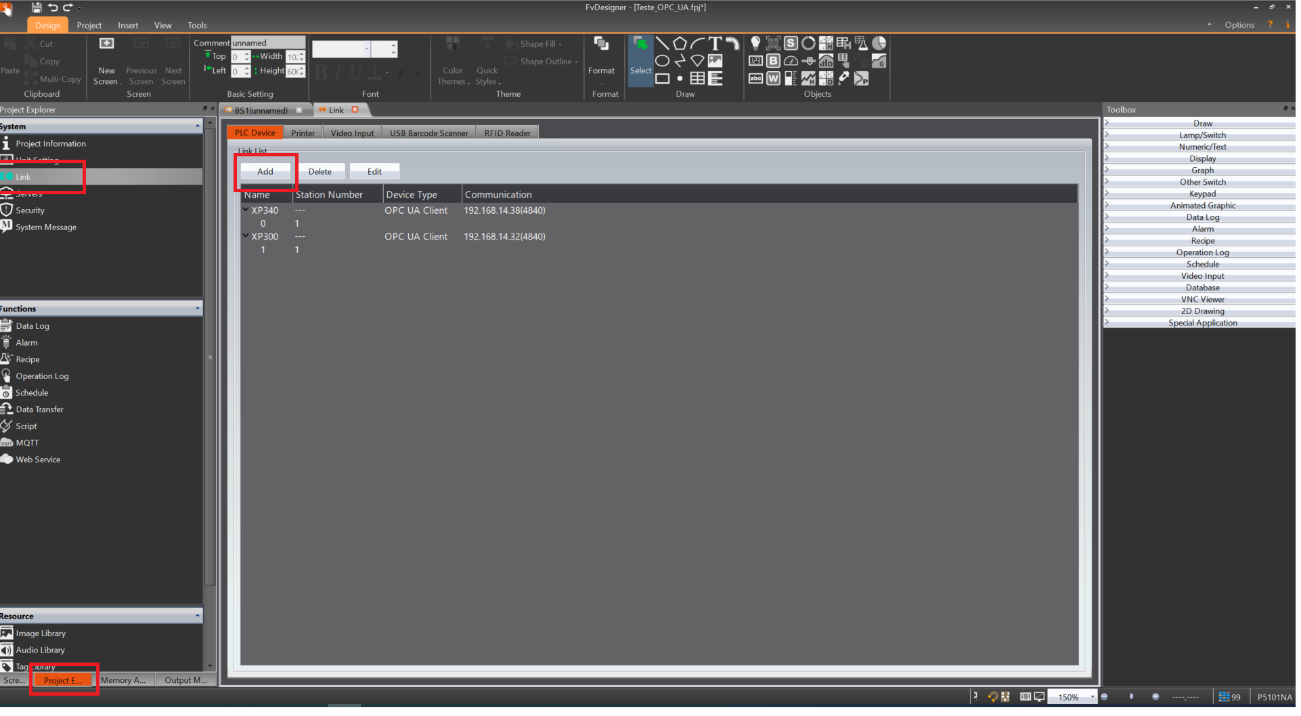Open the 150% zoom level dropdown
1301x716 pixels.
pos(1092,697)
